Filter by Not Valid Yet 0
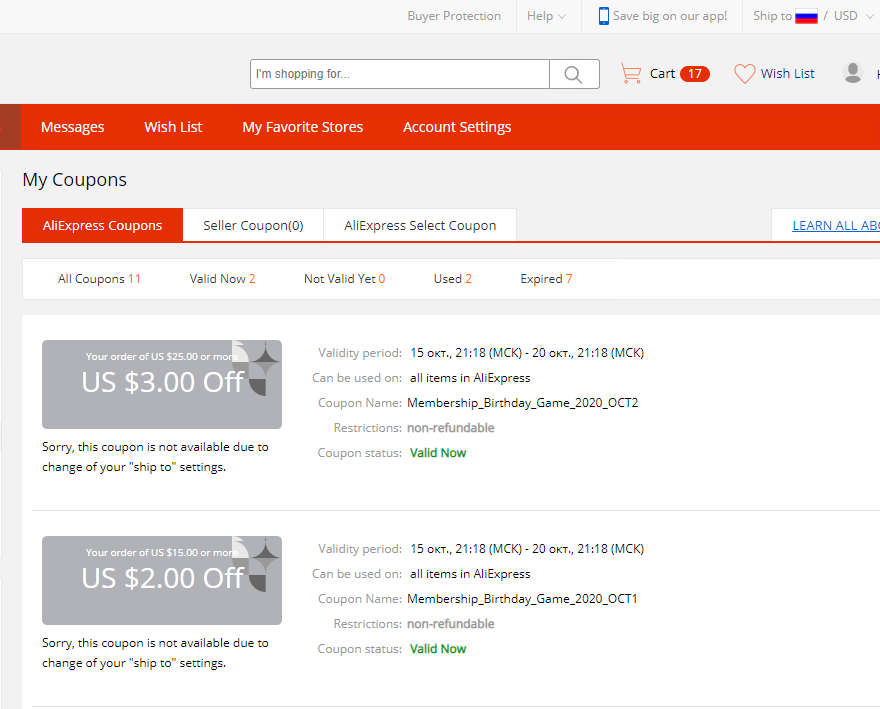 pyautogui.click(x=344, y=279)
